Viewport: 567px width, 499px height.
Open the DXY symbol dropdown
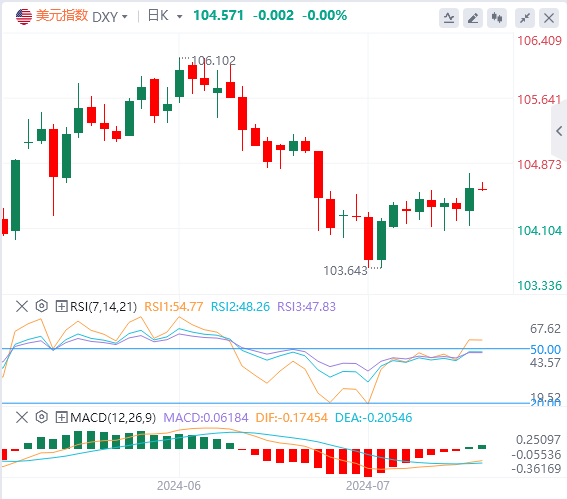click(110, 17)
